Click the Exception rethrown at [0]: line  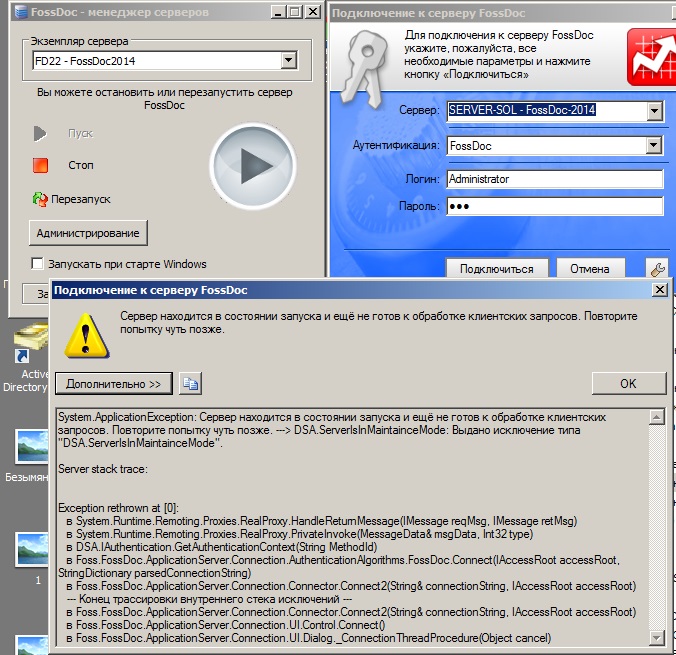(x=118, y=508)
